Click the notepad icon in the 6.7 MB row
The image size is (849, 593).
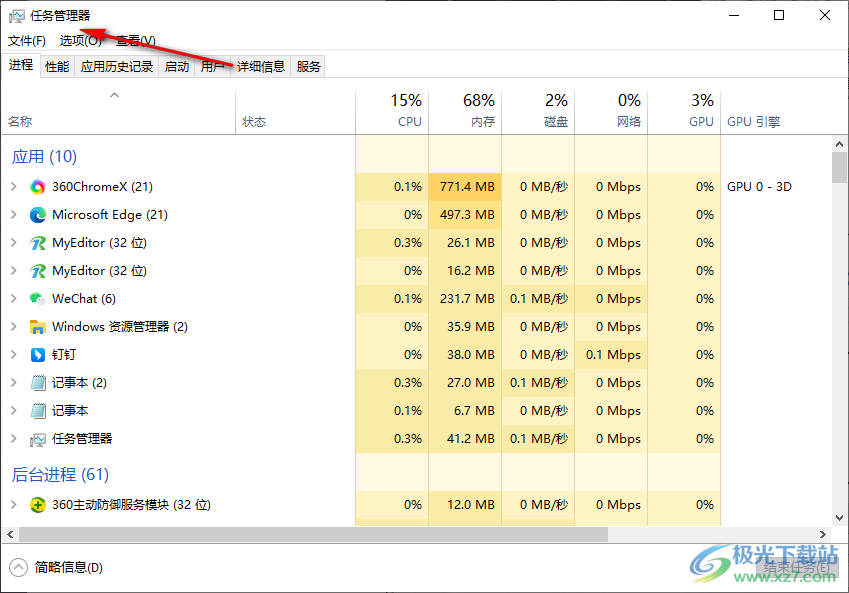[x=38, y=411]
